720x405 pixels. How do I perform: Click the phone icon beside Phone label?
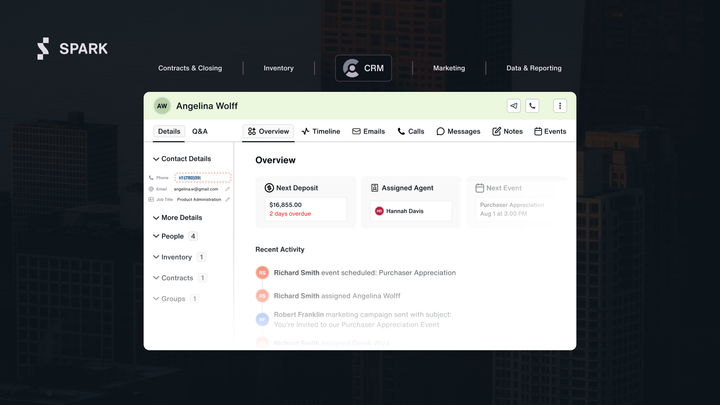pyautogui.click(x=151, y=178)
